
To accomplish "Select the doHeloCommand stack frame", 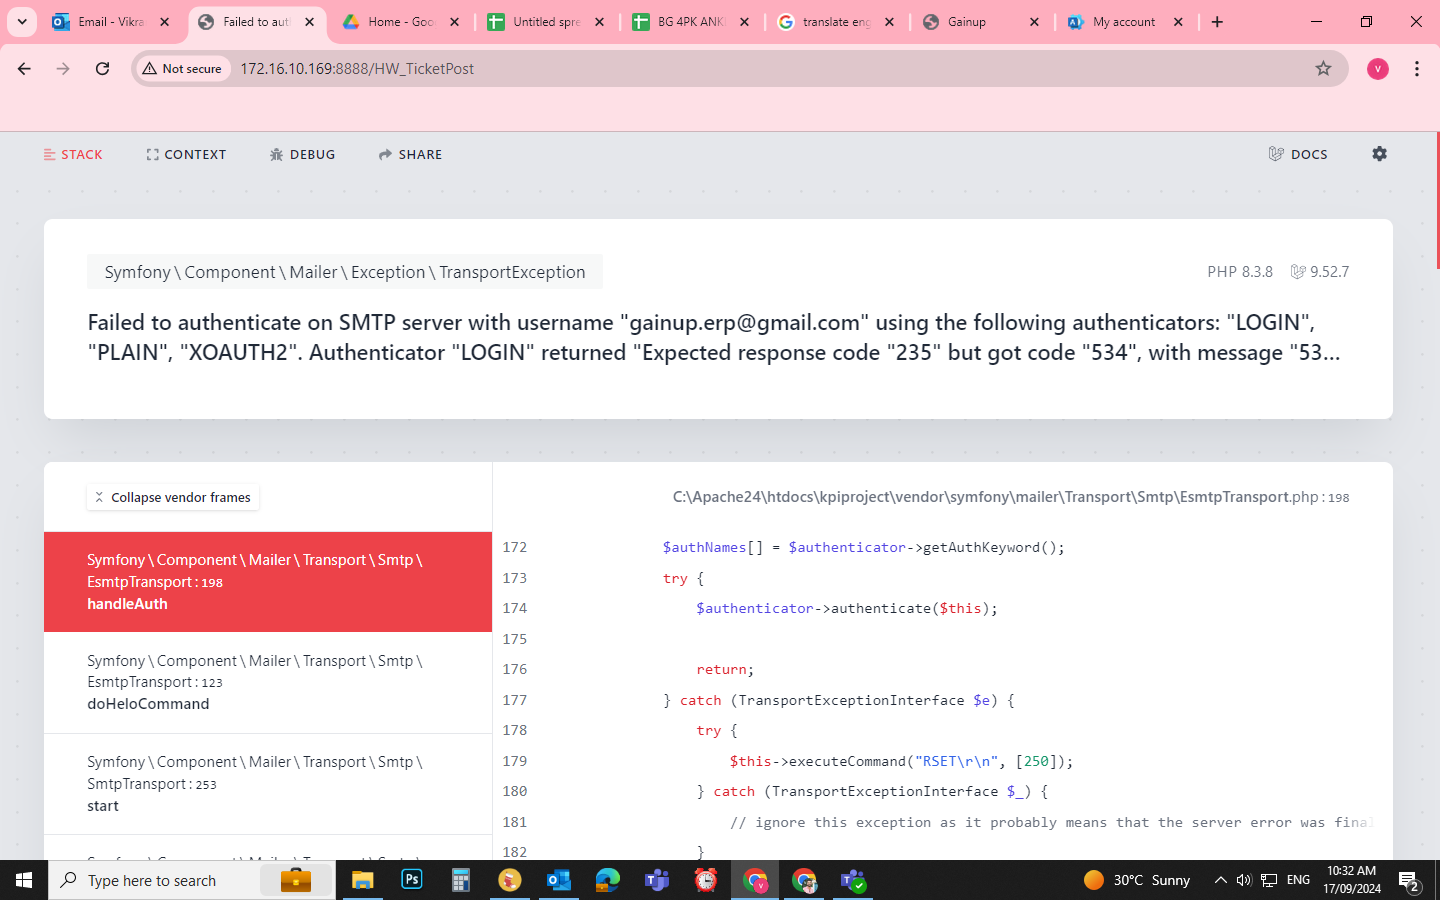I will pos(268,682).
